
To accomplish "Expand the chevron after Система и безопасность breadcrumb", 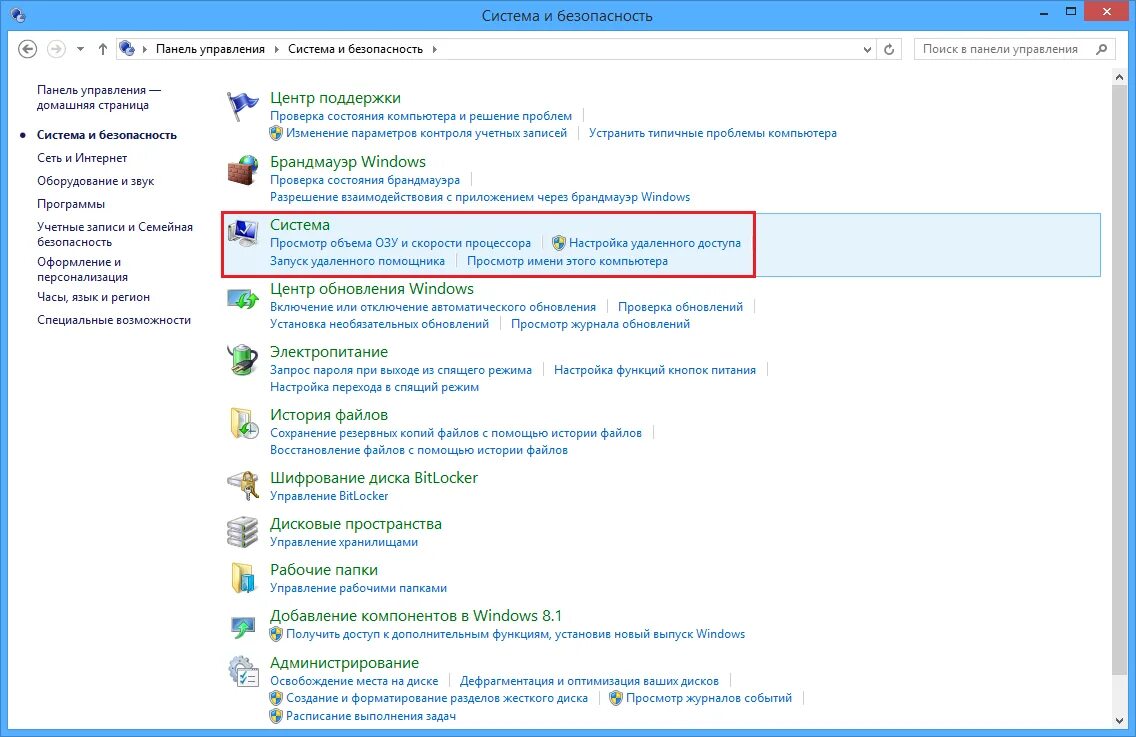I will (435, 49).
